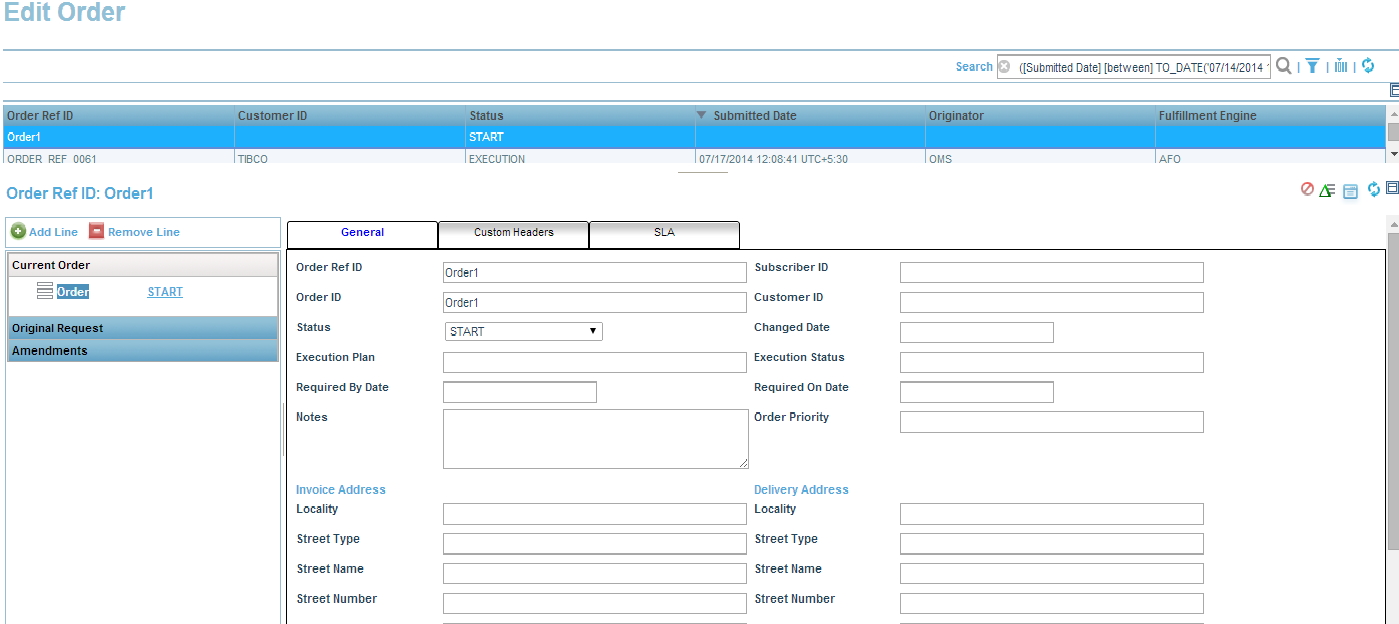Click the column chooser icon
1399x624 pixels.
click(1341, 66)
